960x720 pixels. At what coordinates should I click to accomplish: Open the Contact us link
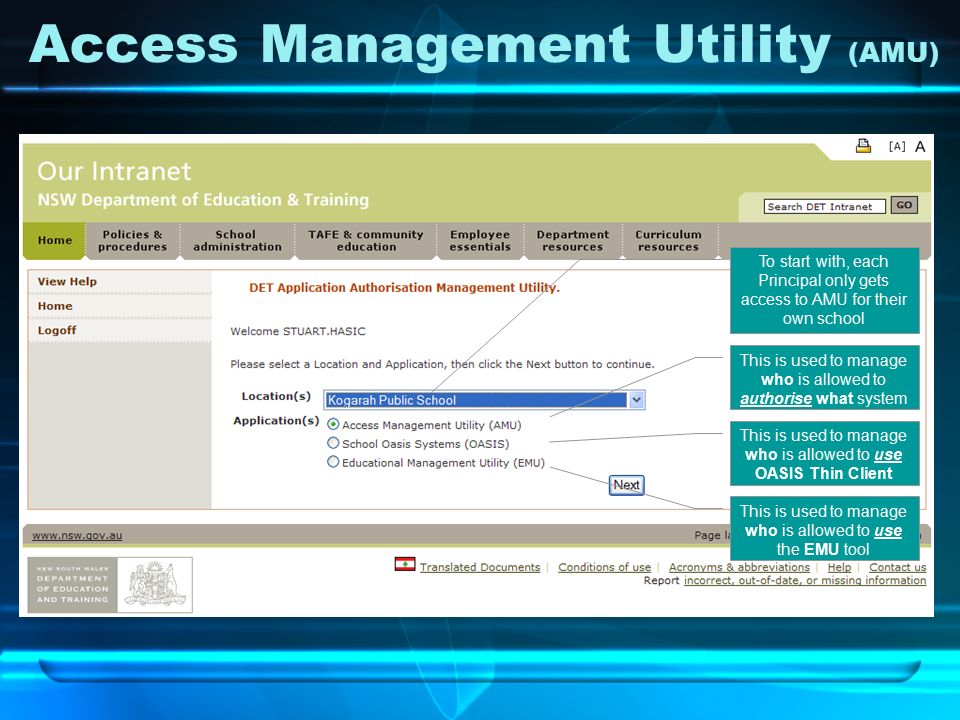click(x=898, y=567)
